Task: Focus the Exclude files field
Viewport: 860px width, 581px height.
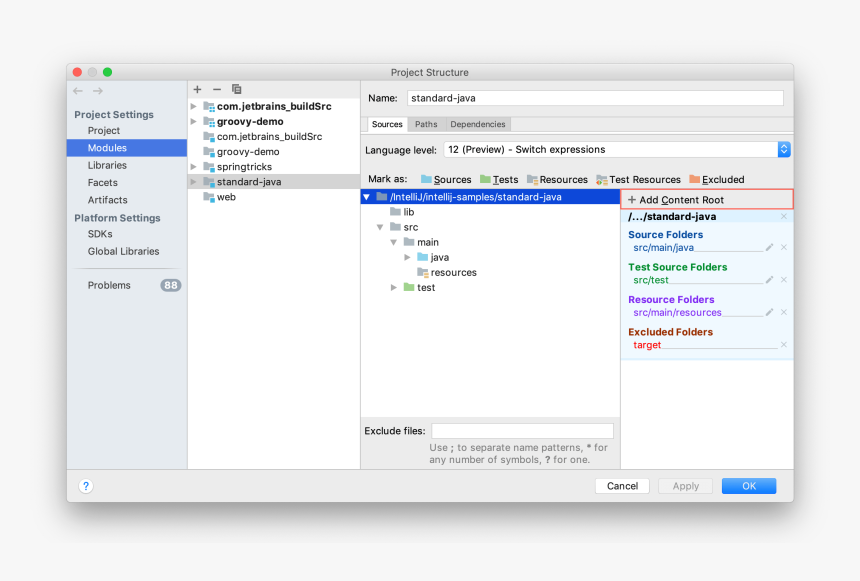Action: 522,431
